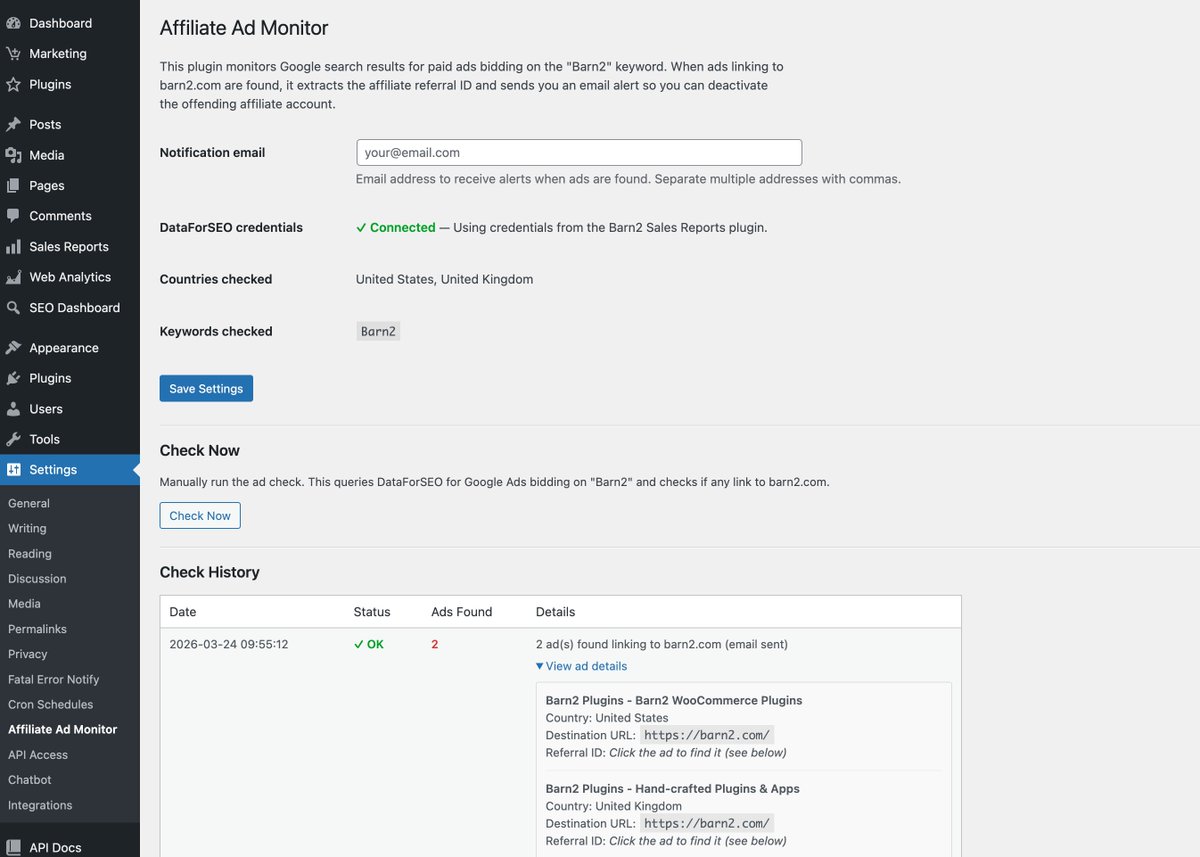Click star icon next to top Plugins
1200x857 pixels.
pyautogui.click(x=13, y=84)
